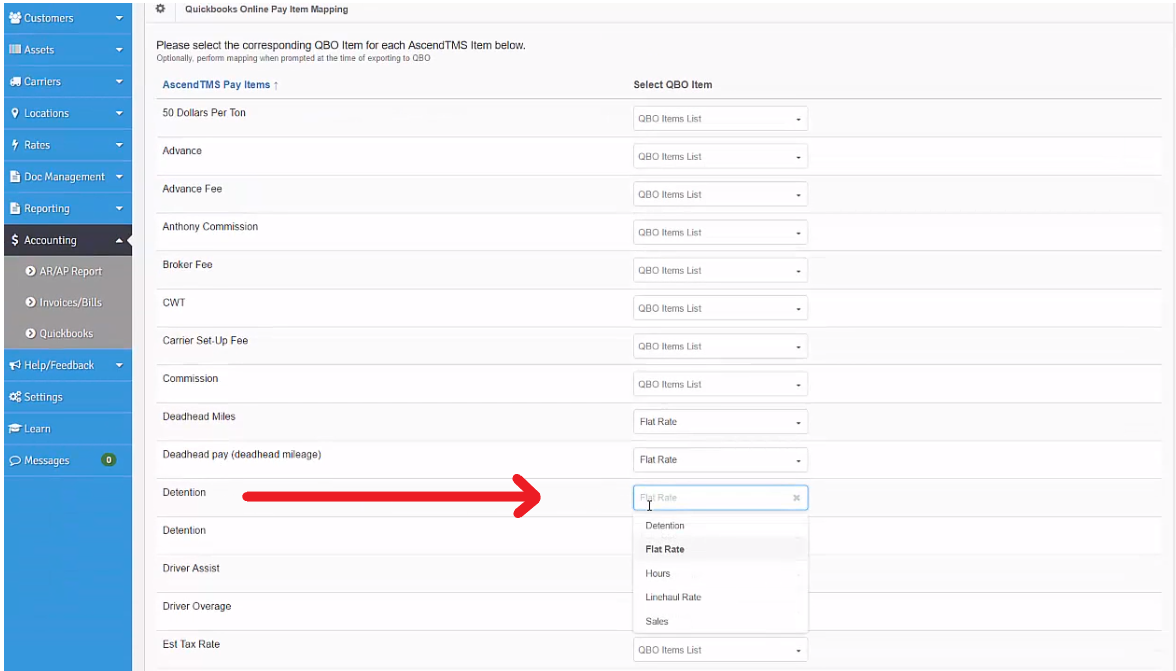Click the Broker Fee row label
The width and height of the screenshot is (1176, 671).
click(188, 265)
